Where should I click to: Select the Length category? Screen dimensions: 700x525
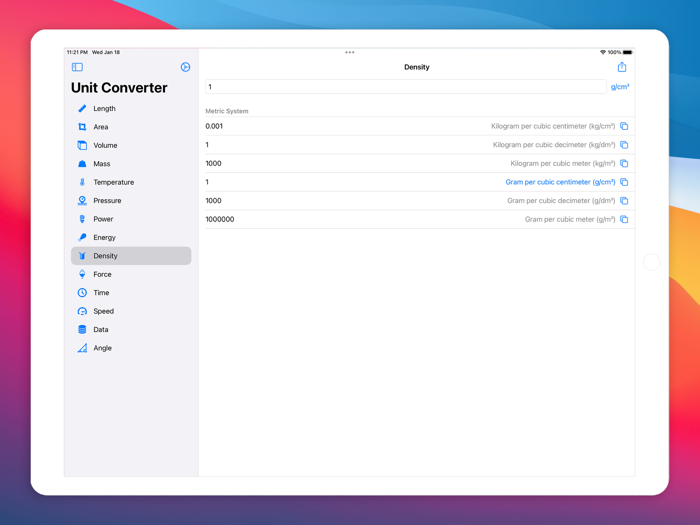pos(131,108)
